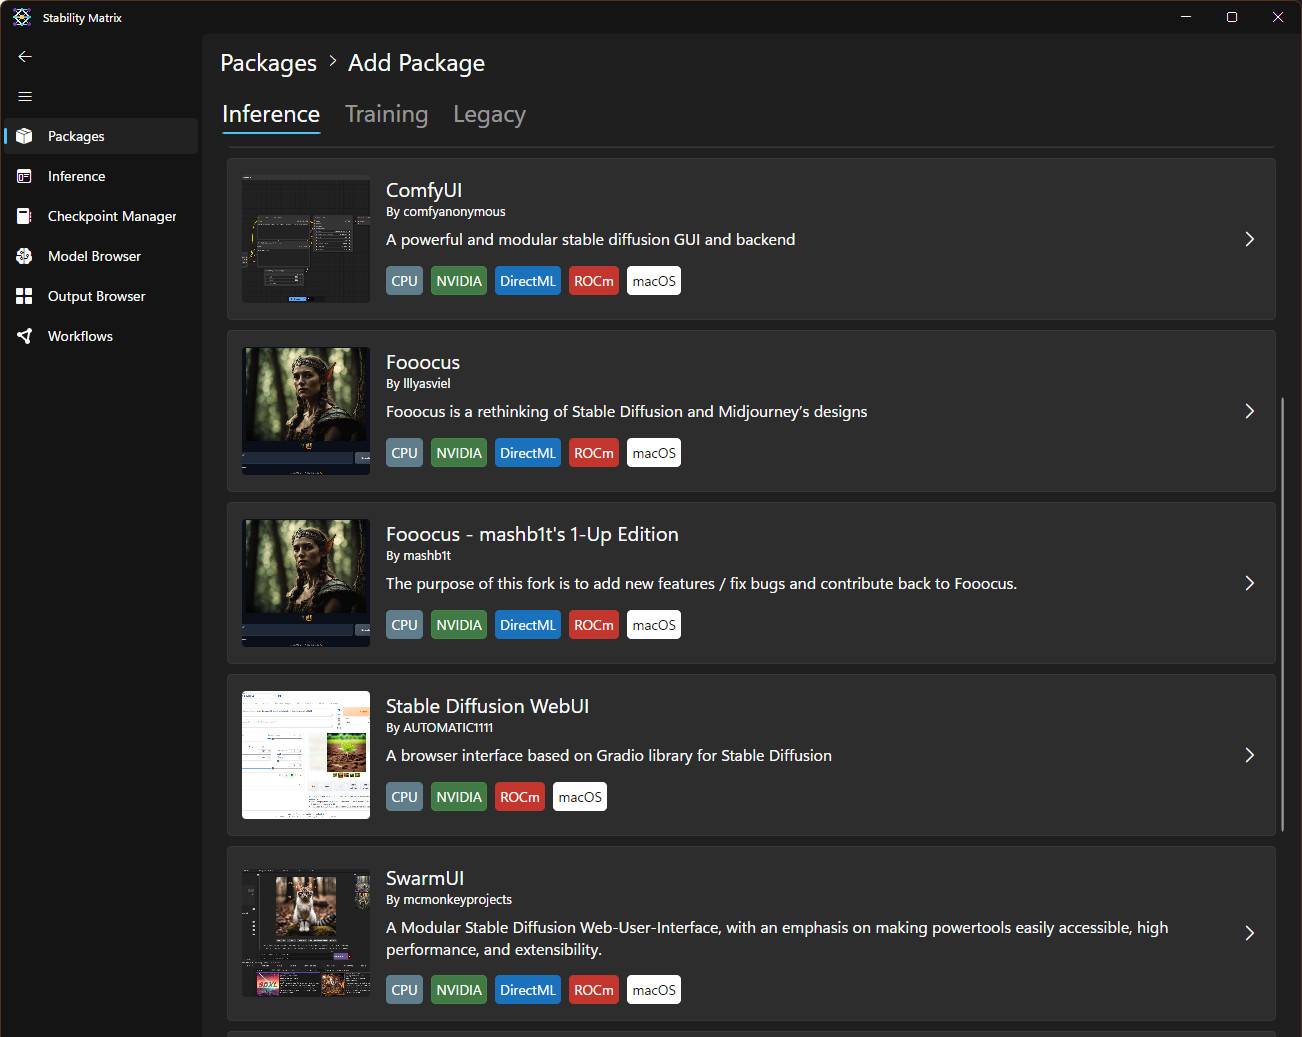This screenshot has width=1302, height=1037.
Task: Click the Packages box icon in sidebar
Action: pos(25,136)
